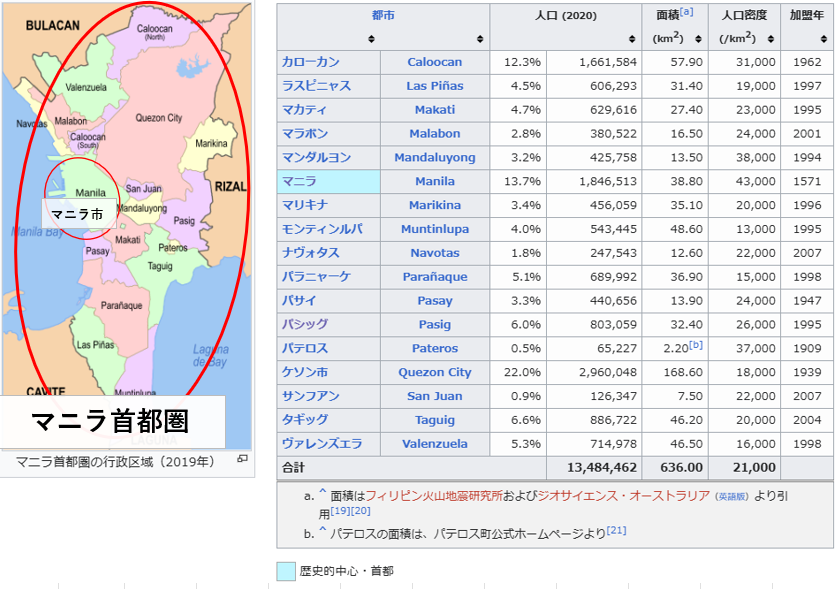The height and width of the screenshot is (589, 835).
Task: Sort table by 加盟年 column
Action: tap(823, 39)
